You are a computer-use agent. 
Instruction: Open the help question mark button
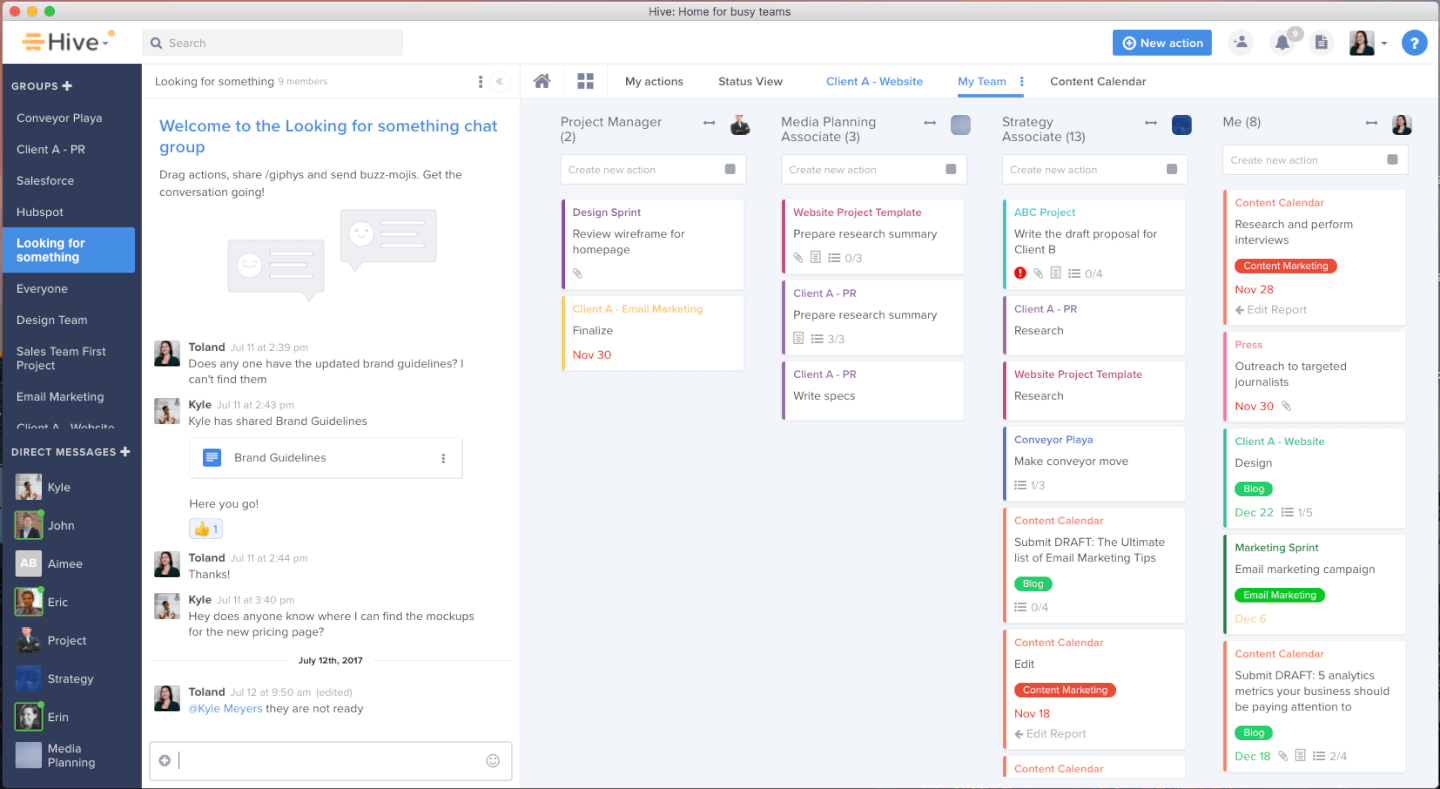pos(1413,43)
